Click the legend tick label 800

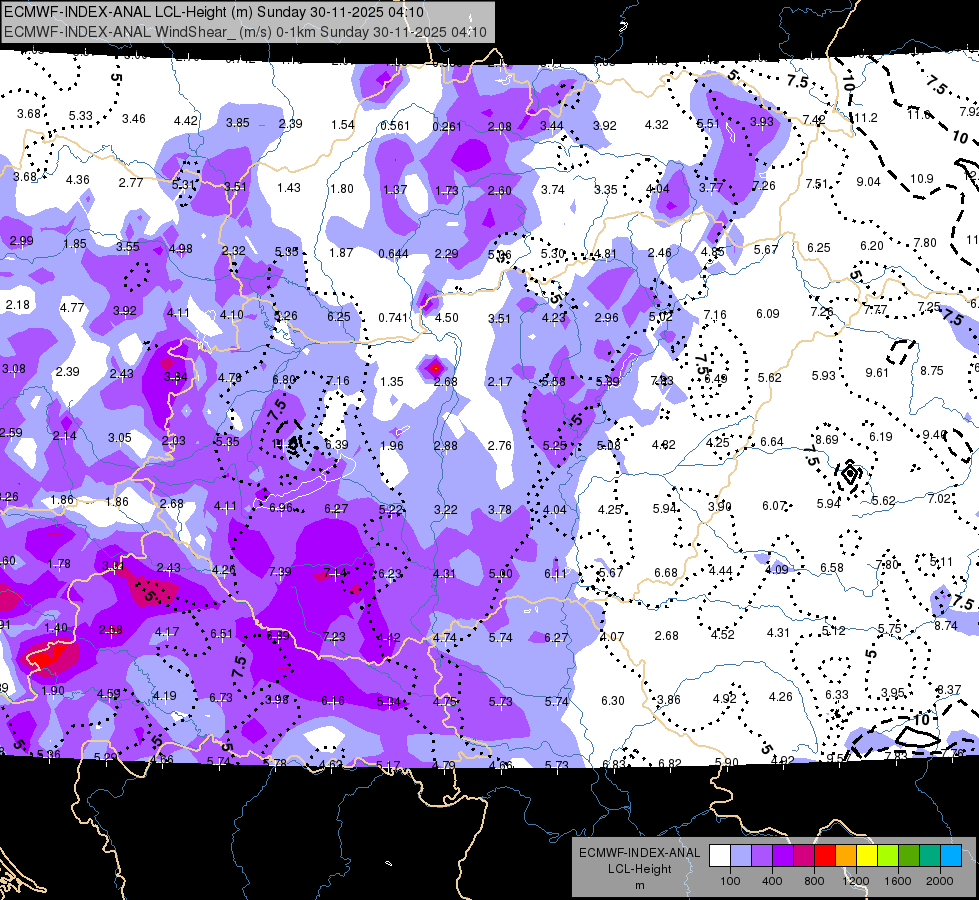(x=814, y=881)
